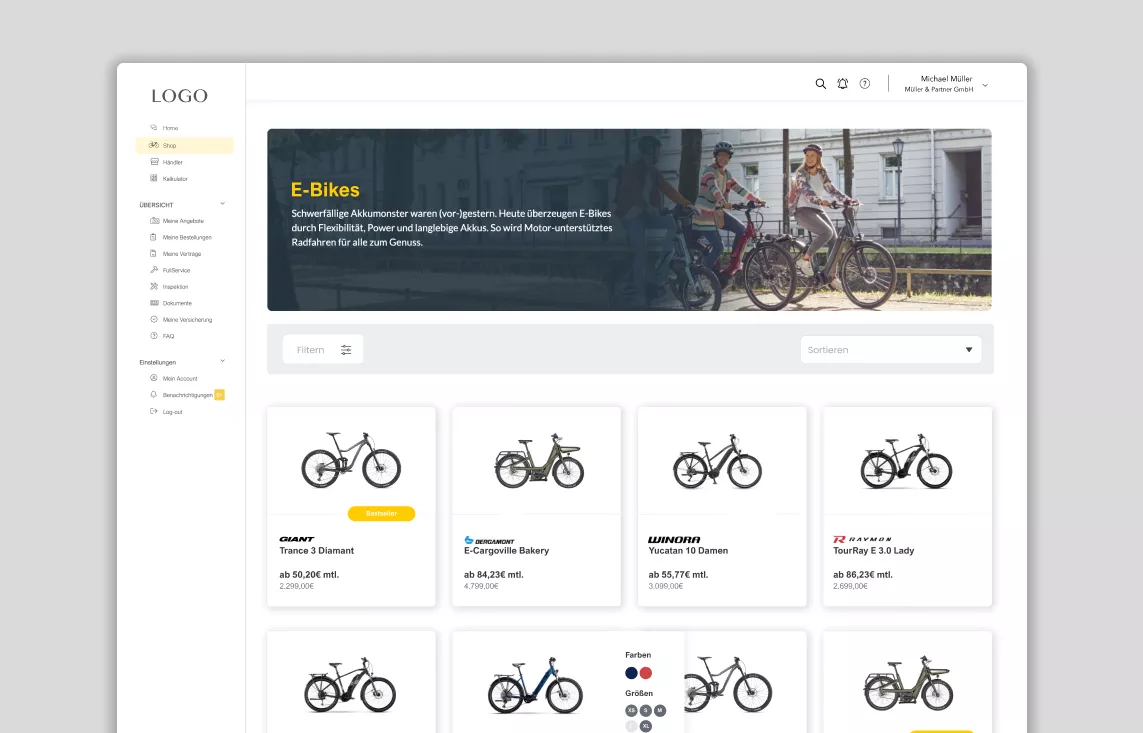This screenshot has height=733, width=1143.
Task: Choose the dark blue color swatch
Action: (631, 673)
